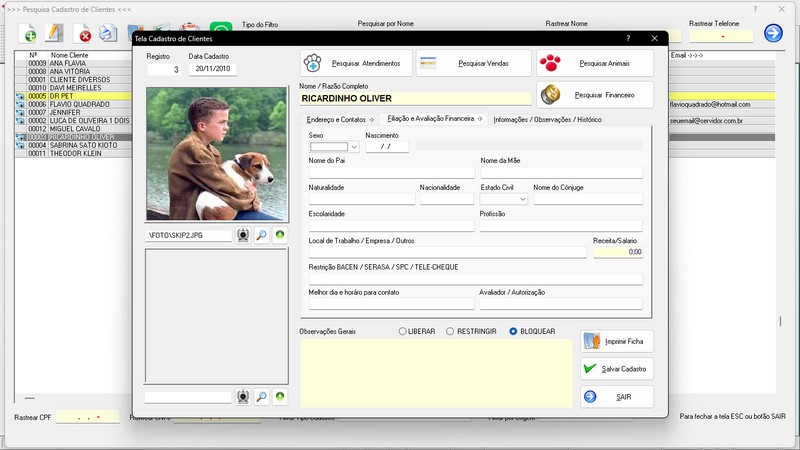Click Pesquisar Financeiro label
The image size is (800, 450).
(604, 95)
